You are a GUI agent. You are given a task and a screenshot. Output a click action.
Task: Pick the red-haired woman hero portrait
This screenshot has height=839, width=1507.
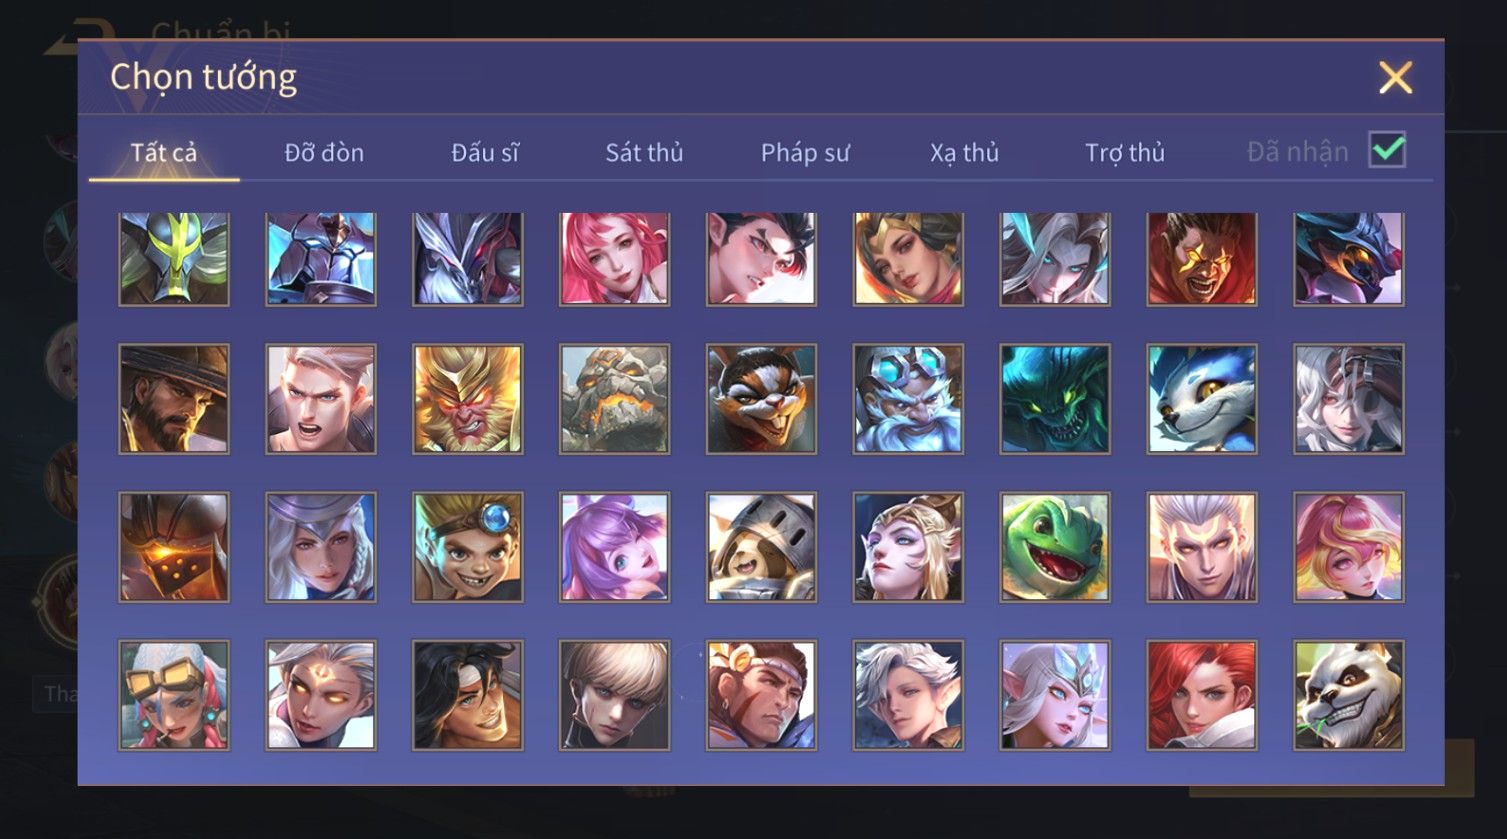1201,695
